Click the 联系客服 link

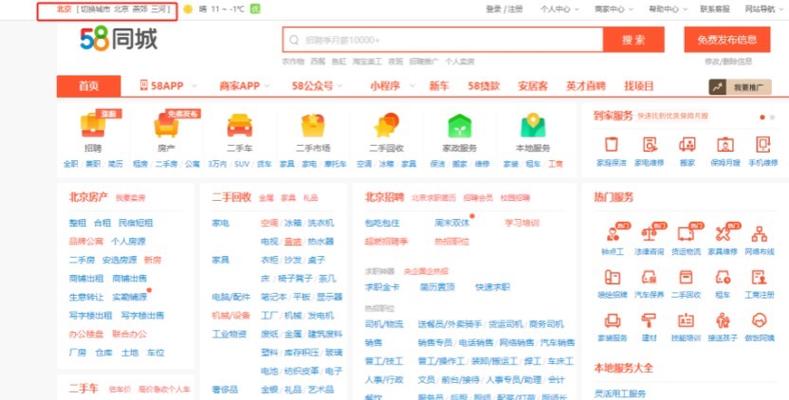(715, 9)
